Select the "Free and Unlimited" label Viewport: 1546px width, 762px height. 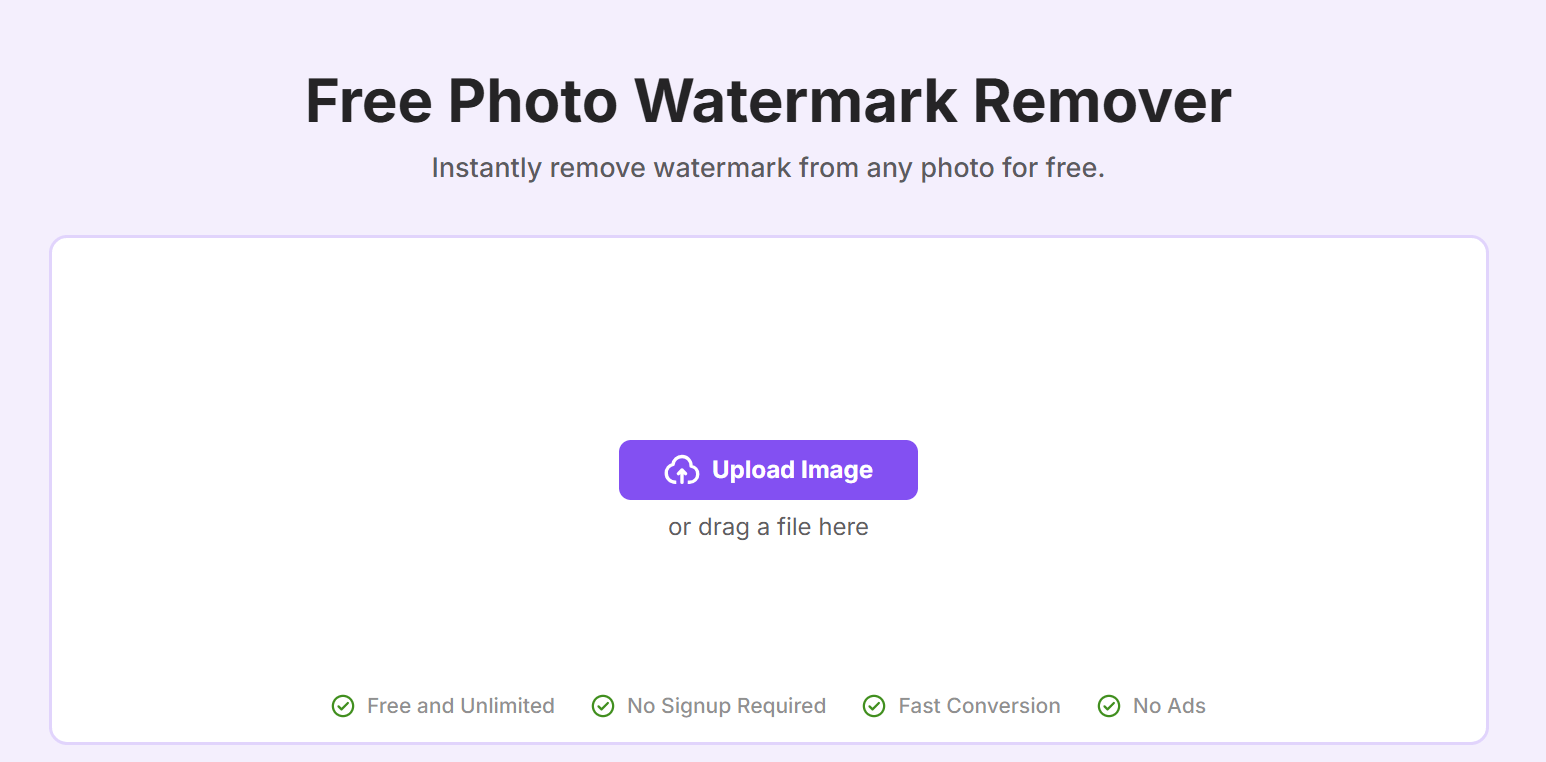tap(460, 706)
